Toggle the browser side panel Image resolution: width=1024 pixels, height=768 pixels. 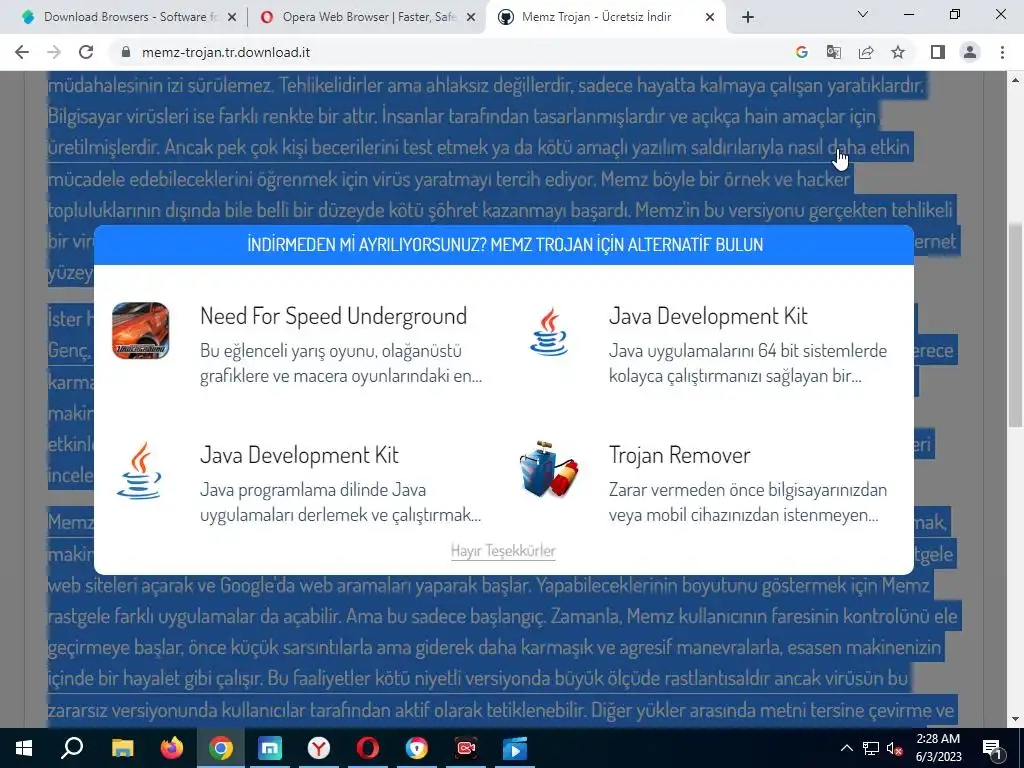938,52
